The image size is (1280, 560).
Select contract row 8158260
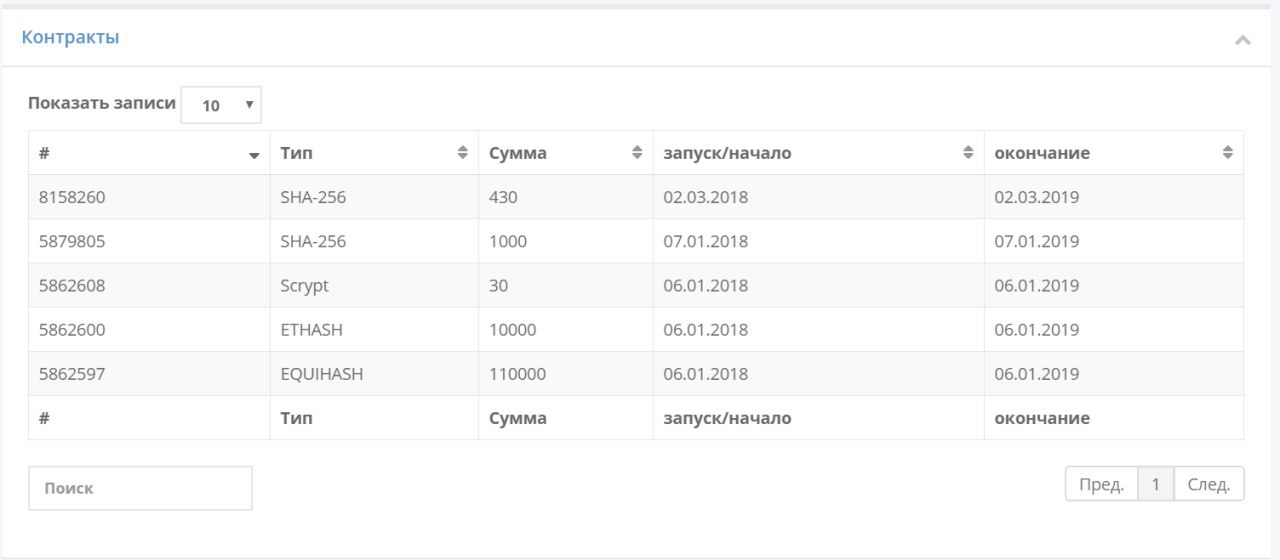click(636, 197)
